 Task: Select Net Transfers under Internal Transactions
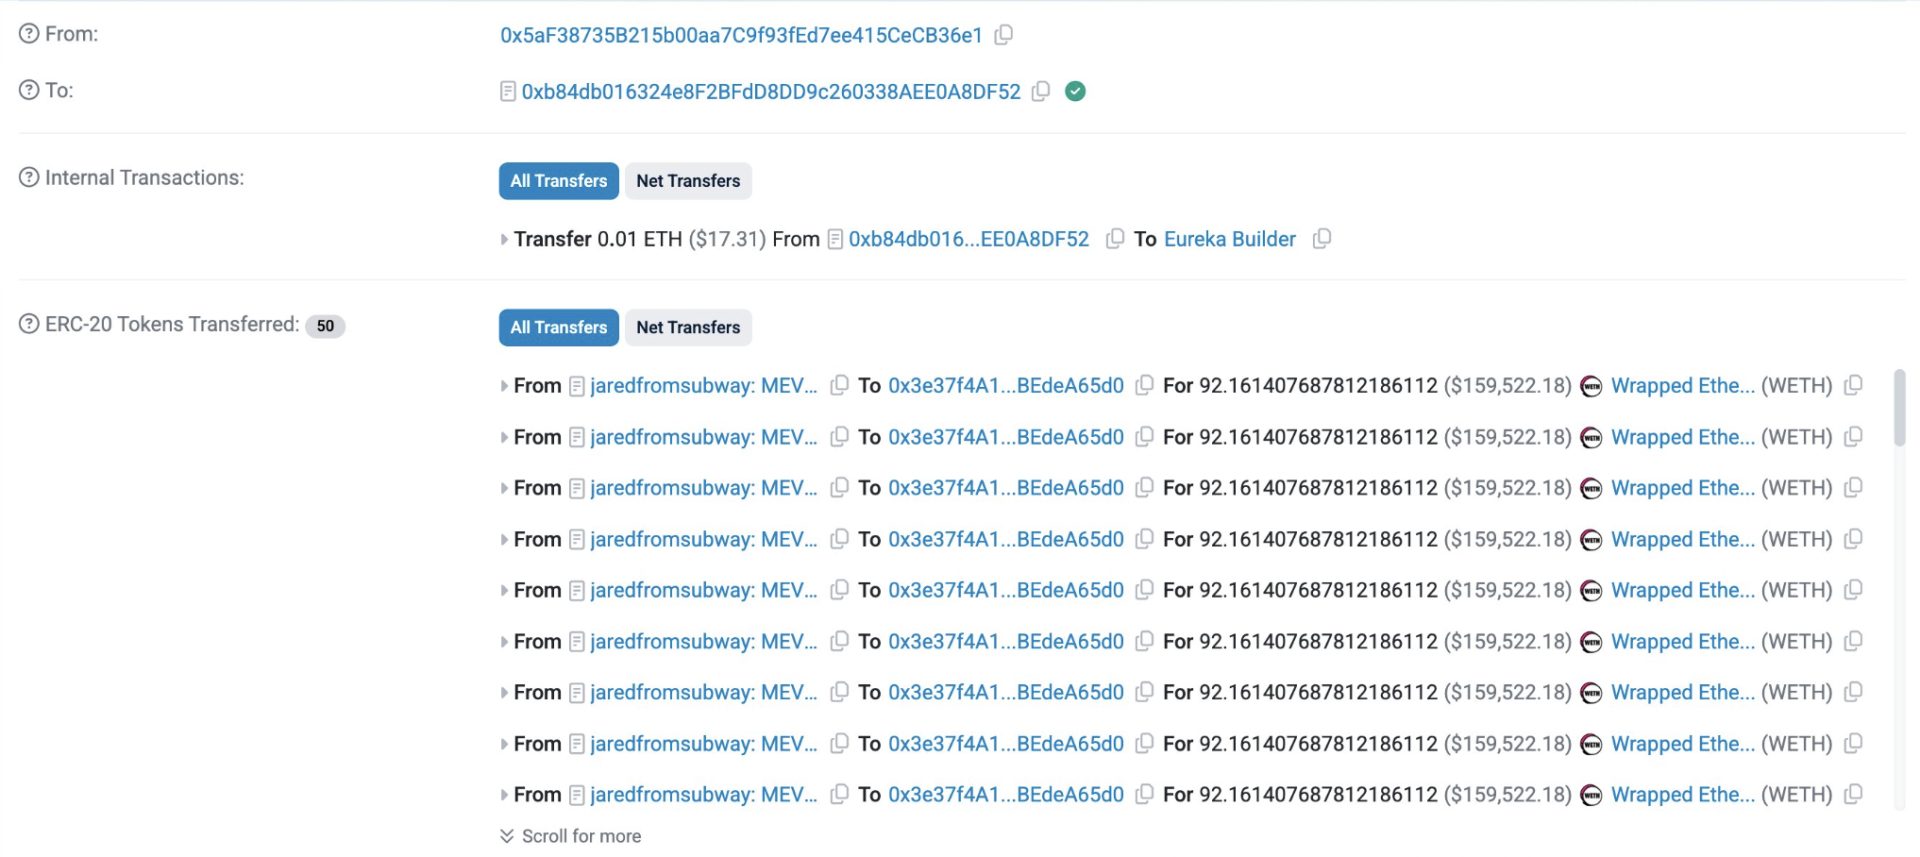point(688,181)
